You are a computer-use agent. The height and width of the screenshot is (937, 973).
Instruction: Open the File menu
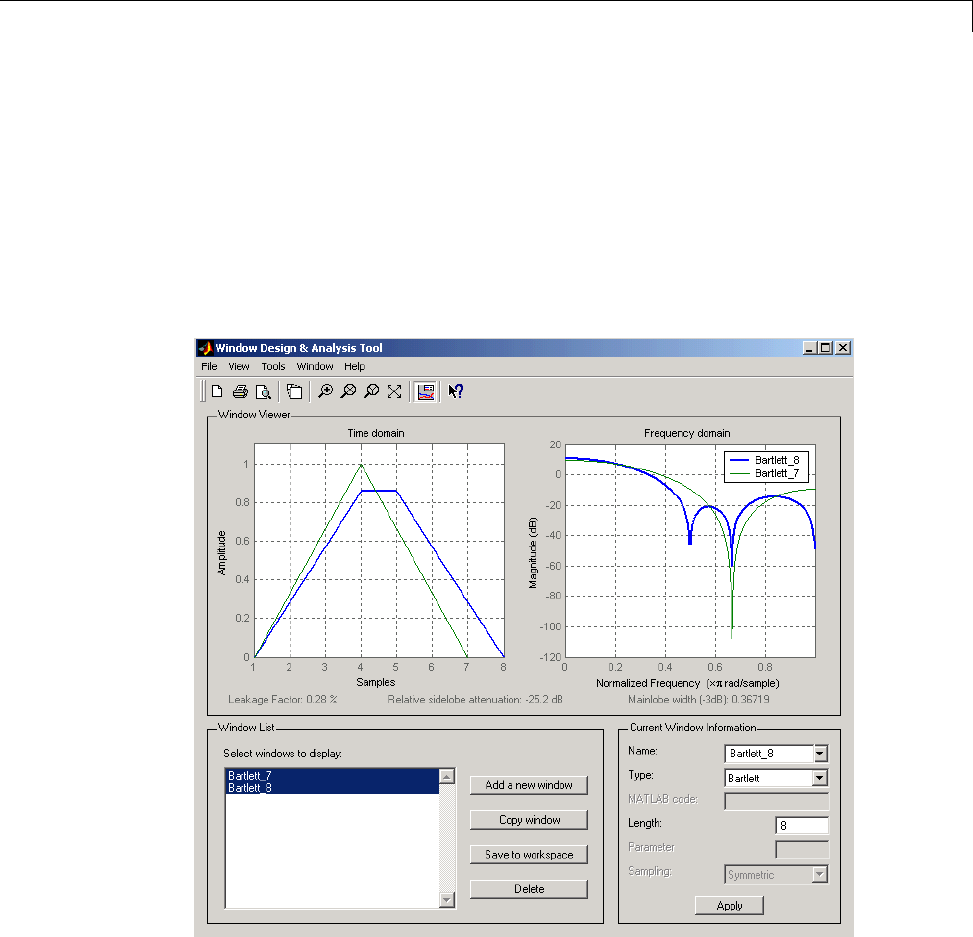(x=209, y=367)
